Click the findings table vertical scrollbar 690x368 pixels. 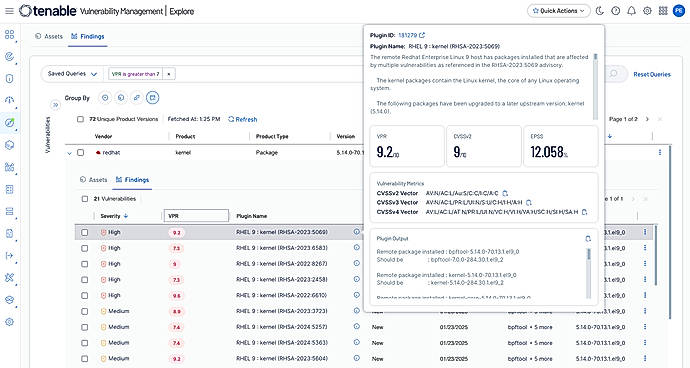[656, 255]
